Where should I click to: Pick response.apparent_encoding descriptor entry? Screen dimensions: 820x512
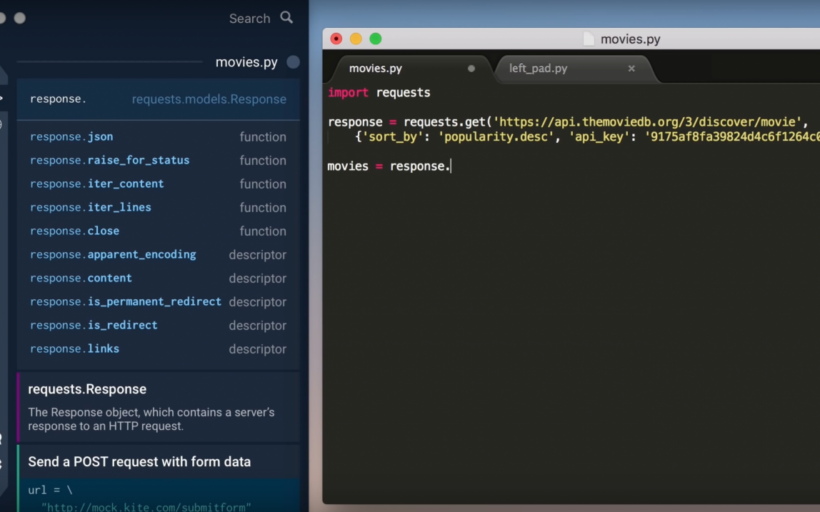click(113, 255)
